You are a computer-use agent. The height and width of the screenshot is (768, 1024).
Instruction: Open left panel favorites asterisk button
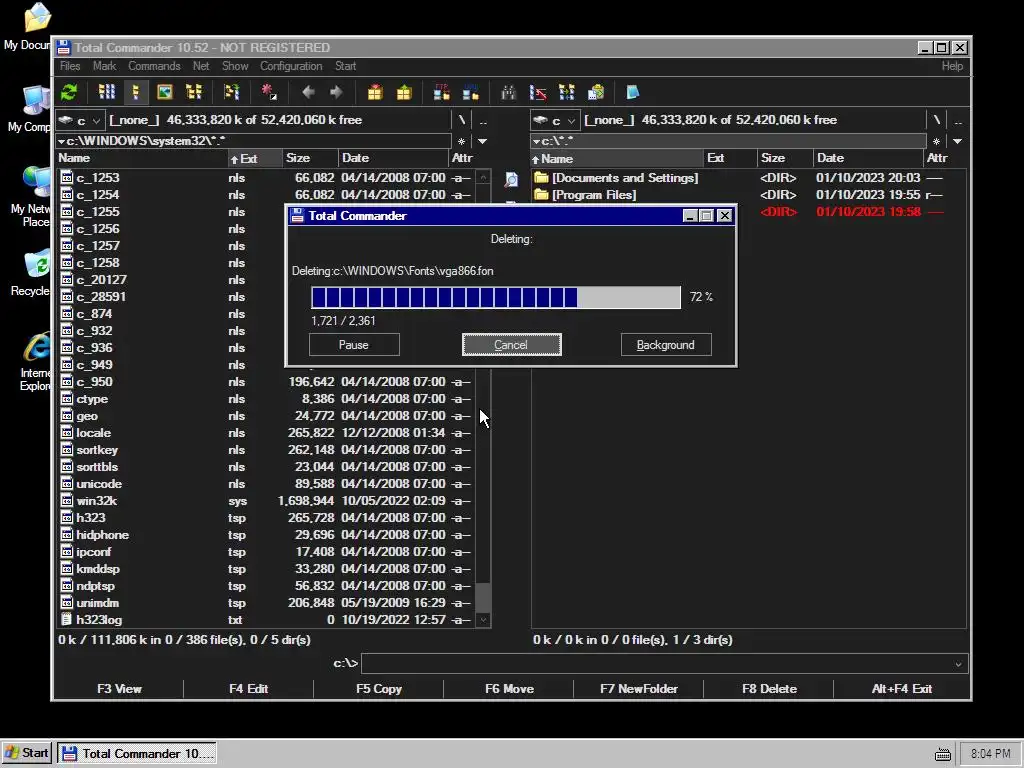pyautogui.click(x=462, y=141)
